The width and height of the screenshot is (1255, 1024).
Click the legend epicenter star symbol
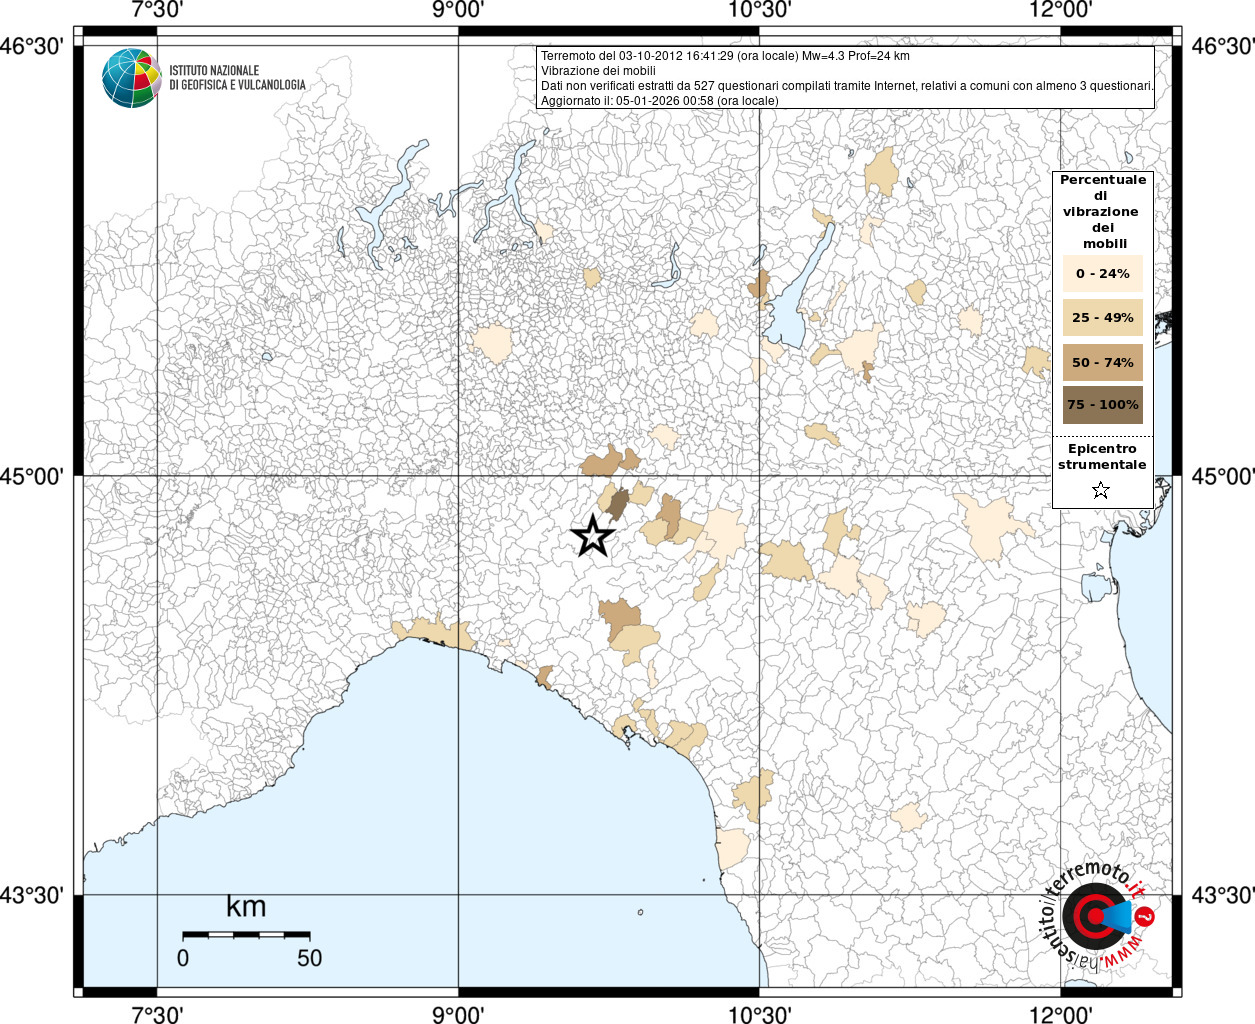click(1101, 490)
